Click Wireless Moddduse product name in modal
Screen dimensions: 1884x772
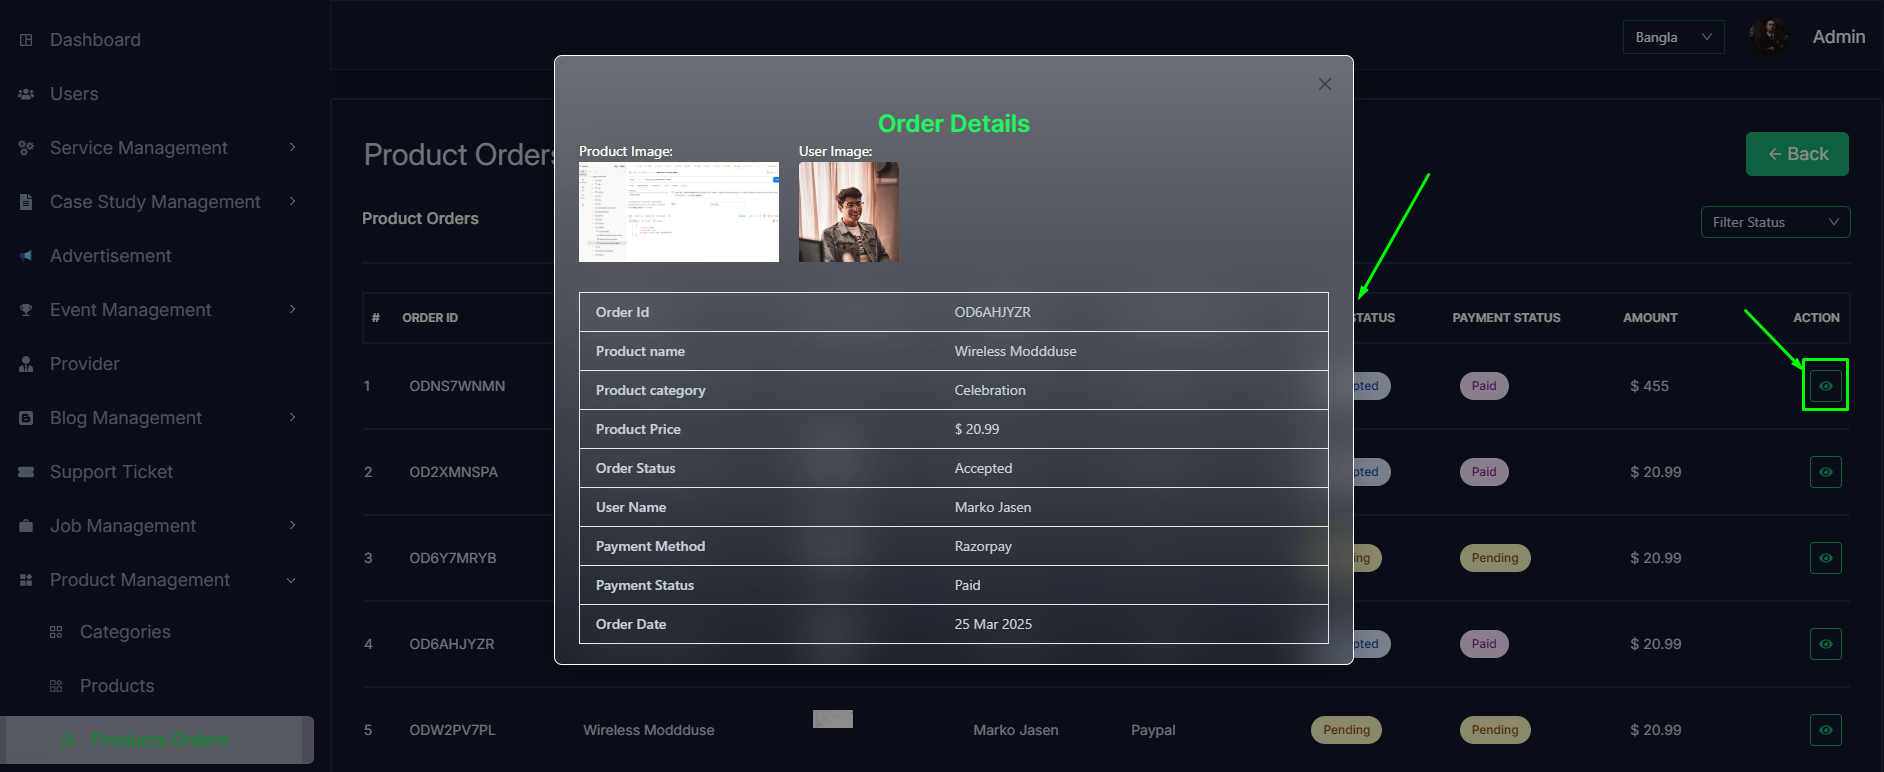[1015, 351]
